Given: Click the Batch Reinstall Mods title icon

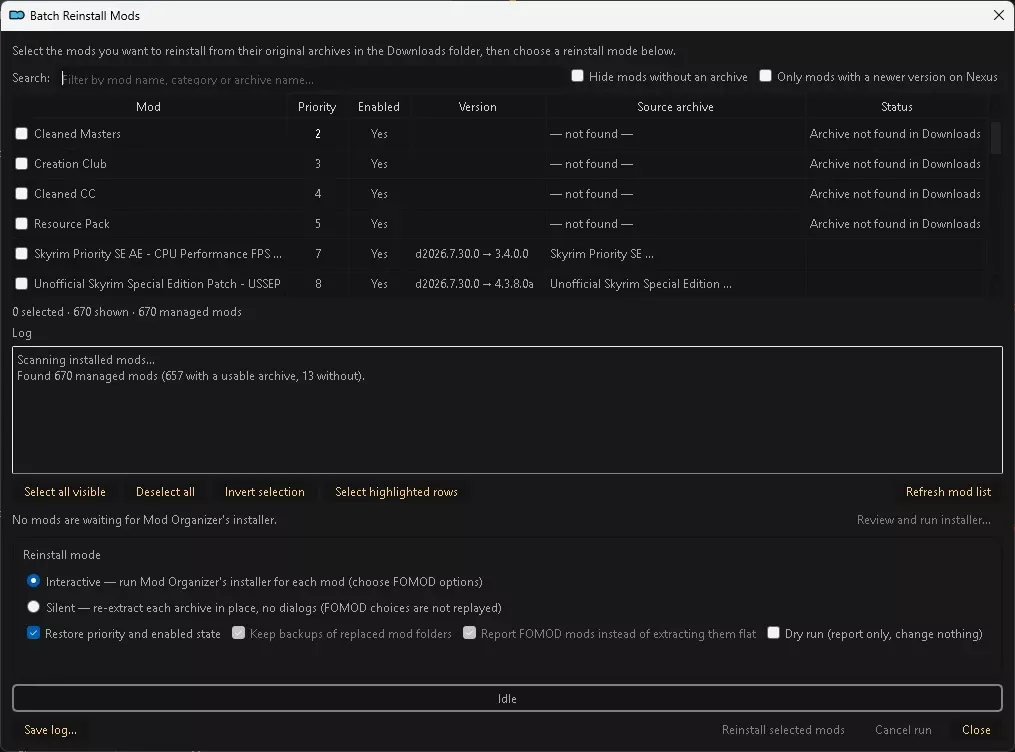Looking at the screenshot, I should click(17, 16).
